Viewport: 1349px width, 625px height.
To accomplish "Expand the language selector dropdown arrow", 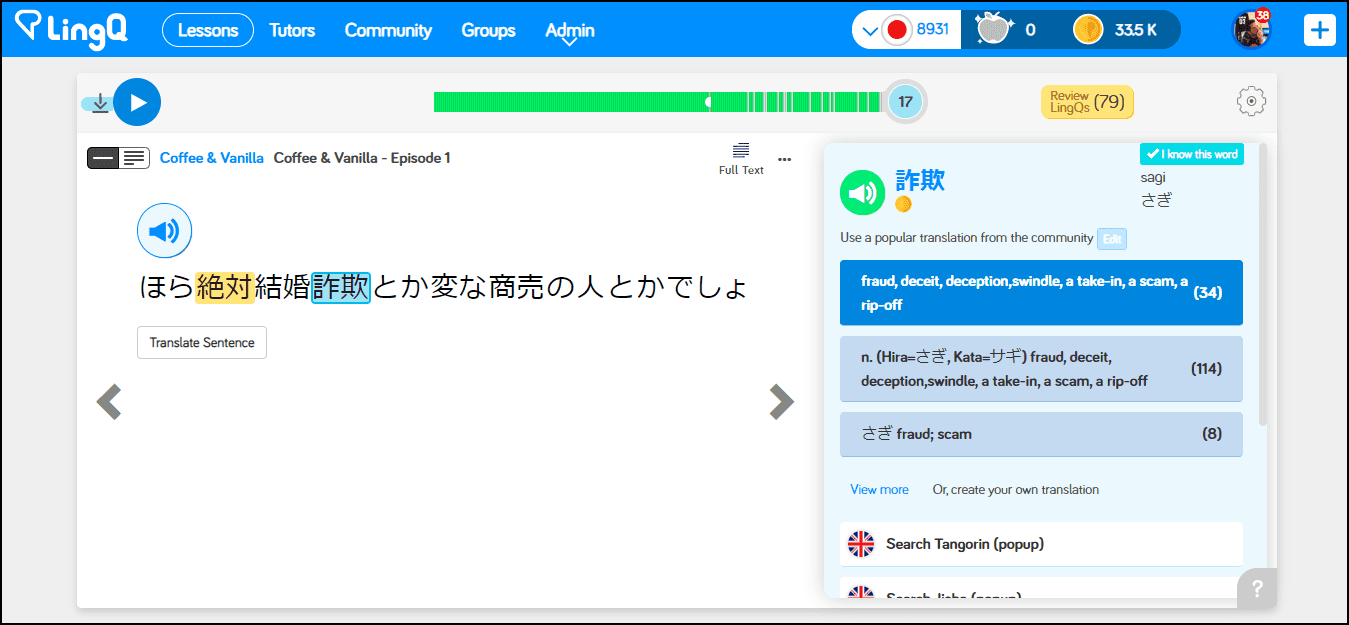I will pos(869,31).
